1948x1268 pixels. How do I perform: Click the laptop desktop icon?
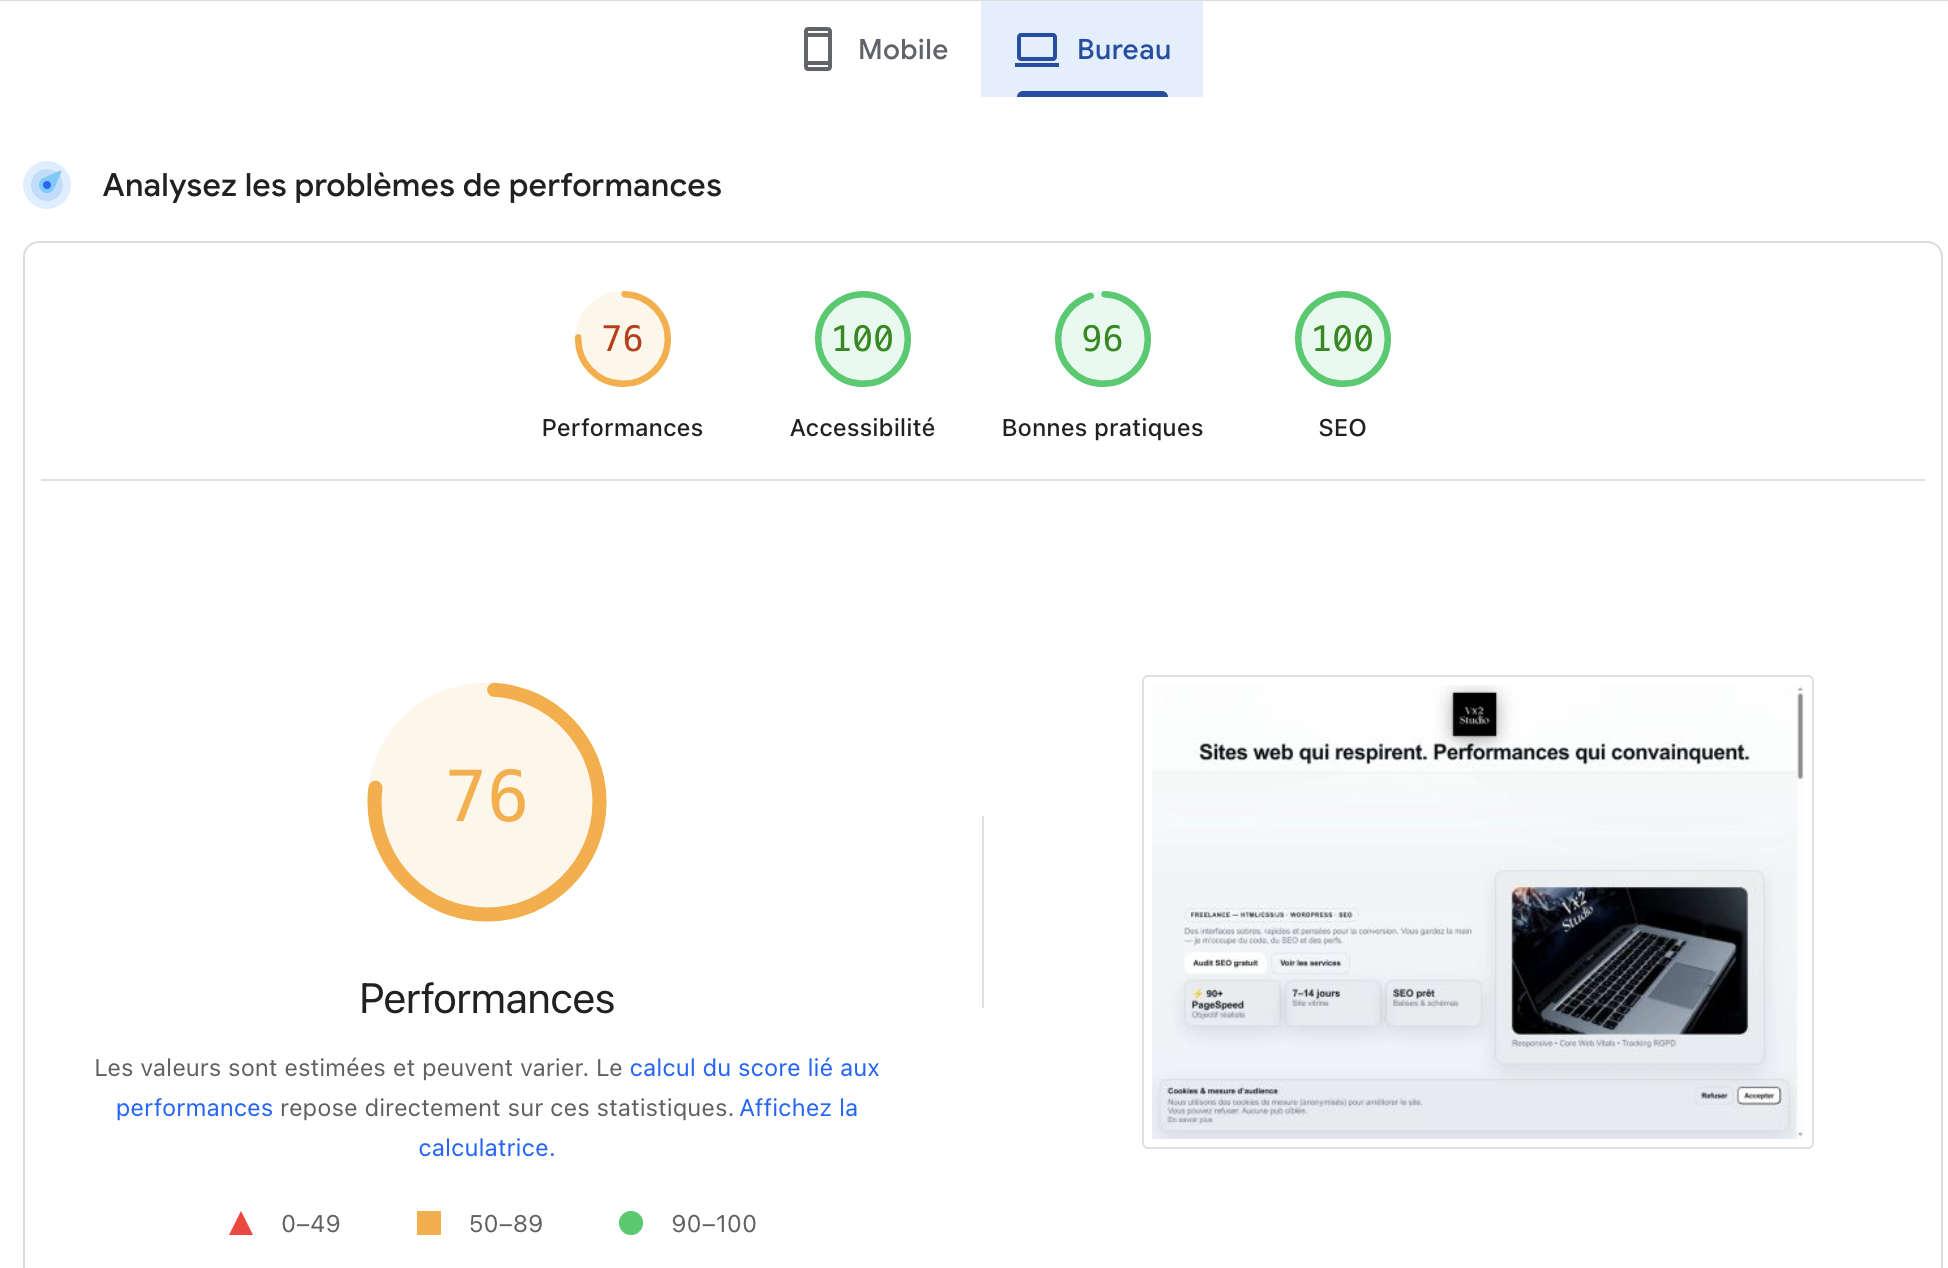click(1036, 49)
